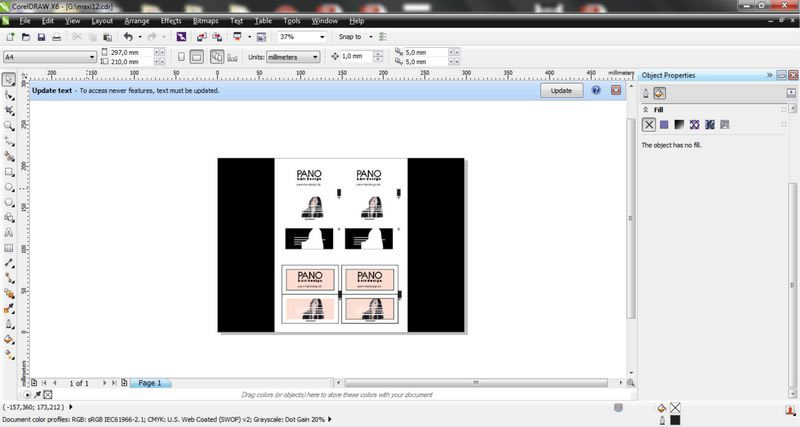Open the Snap to dropdown
Viewport: 800px width, 427px height.
(371, 37)
